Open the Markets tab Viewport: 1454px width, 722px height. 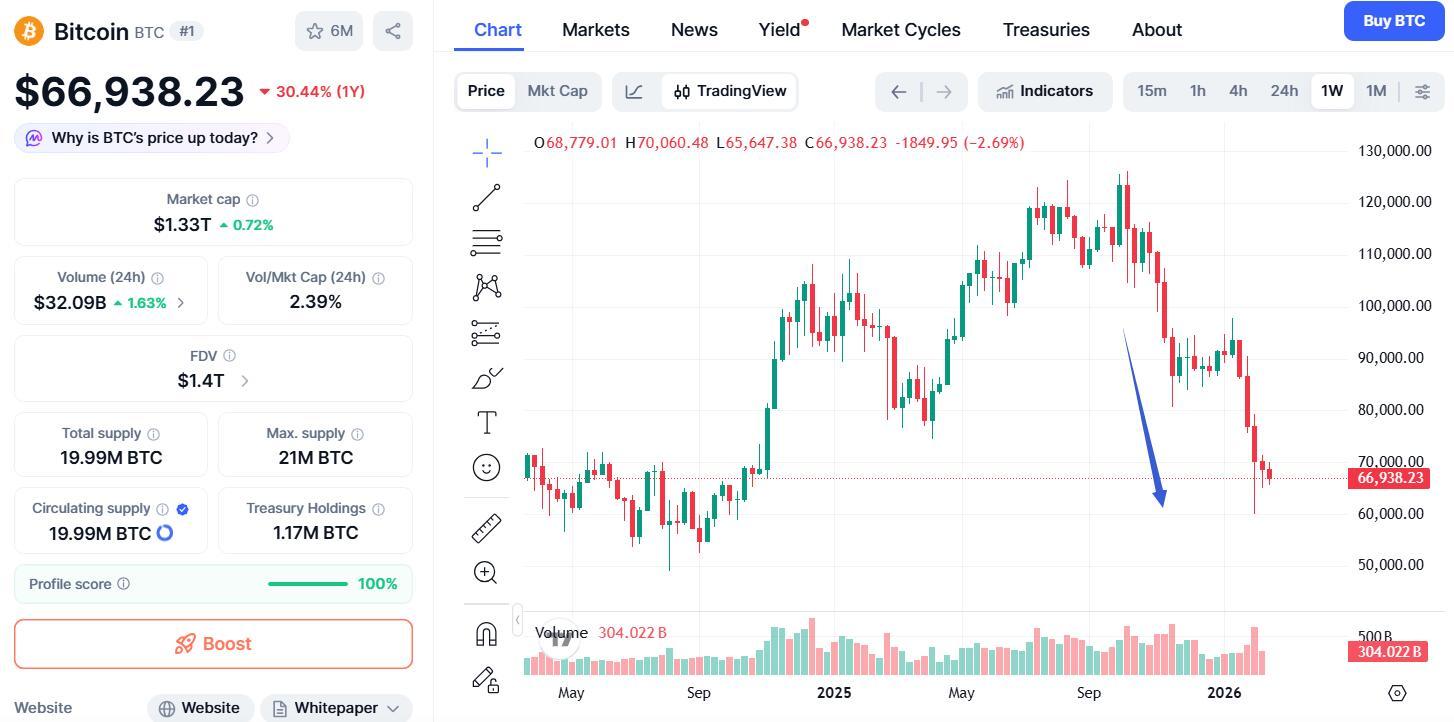[596, 30]
